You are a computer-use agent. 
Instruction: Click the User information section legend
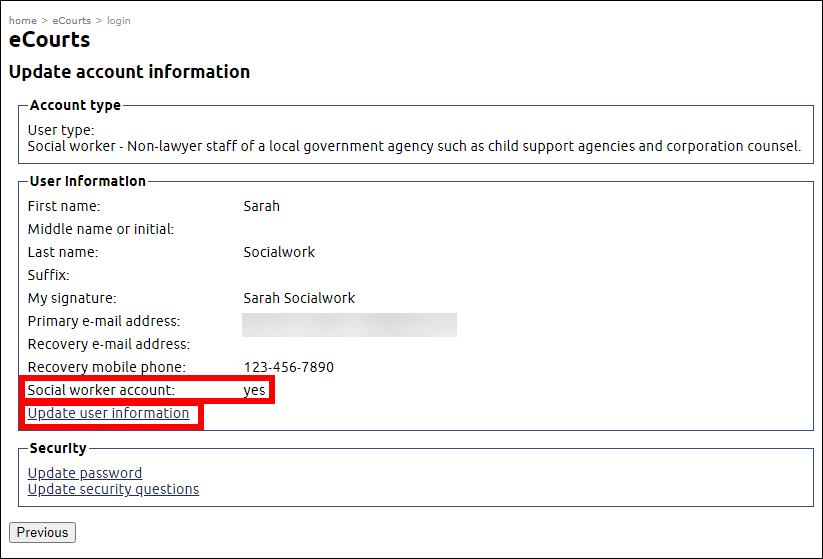click(x=88, y=181)
